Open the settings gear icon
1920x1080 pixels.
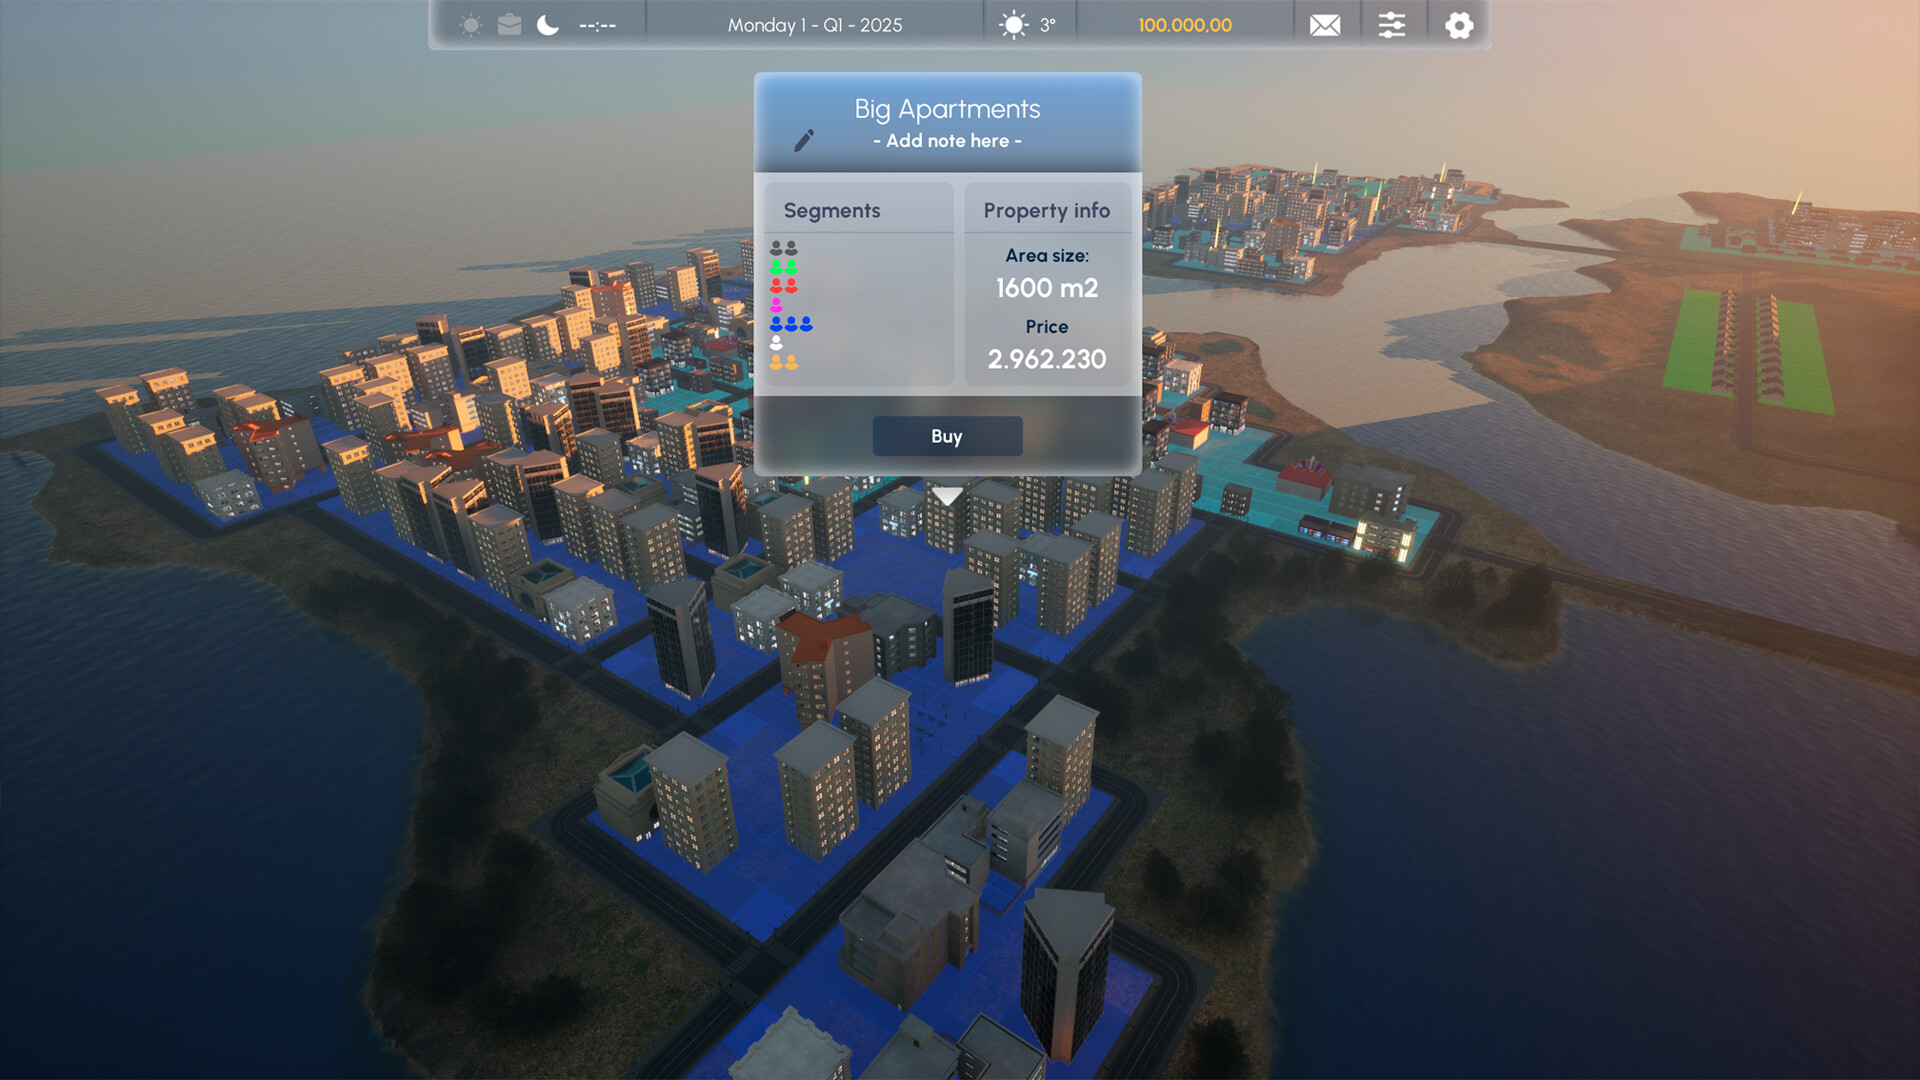click(1459, 24)
